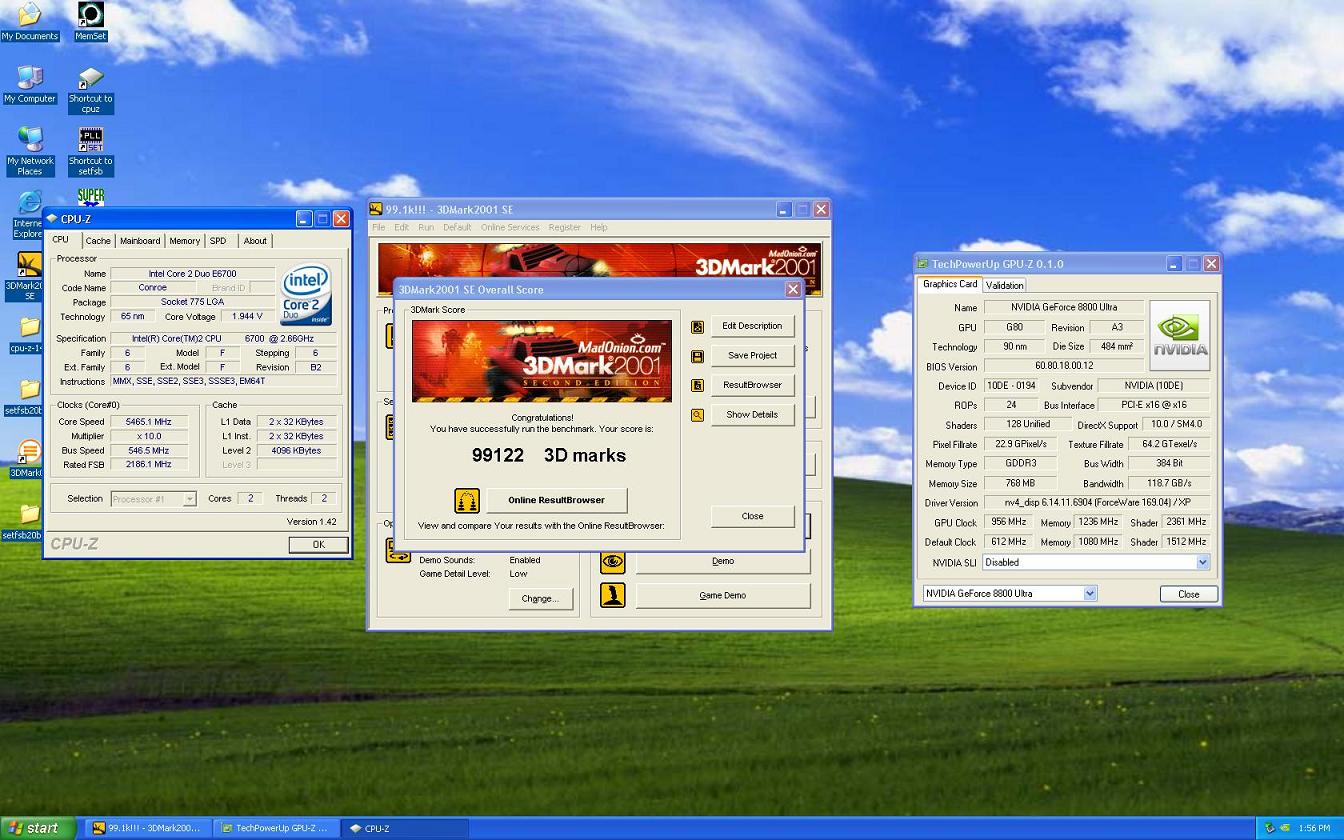Select the cpu-z folder on the desktop
Viewport: 1344px width, 840px height.
click(x=28, y=335)
